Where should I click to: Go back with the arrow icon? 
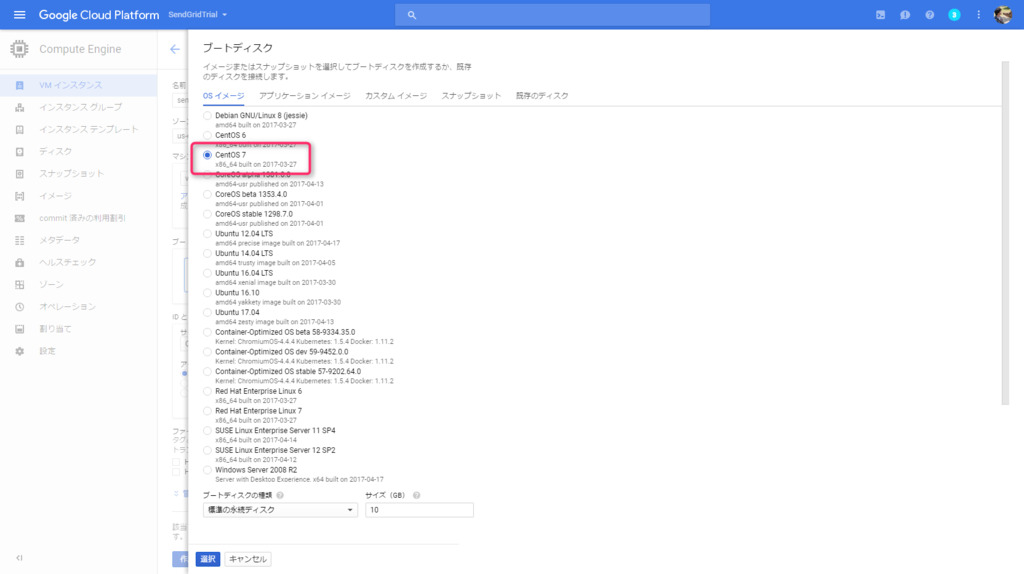click(174, 49)
